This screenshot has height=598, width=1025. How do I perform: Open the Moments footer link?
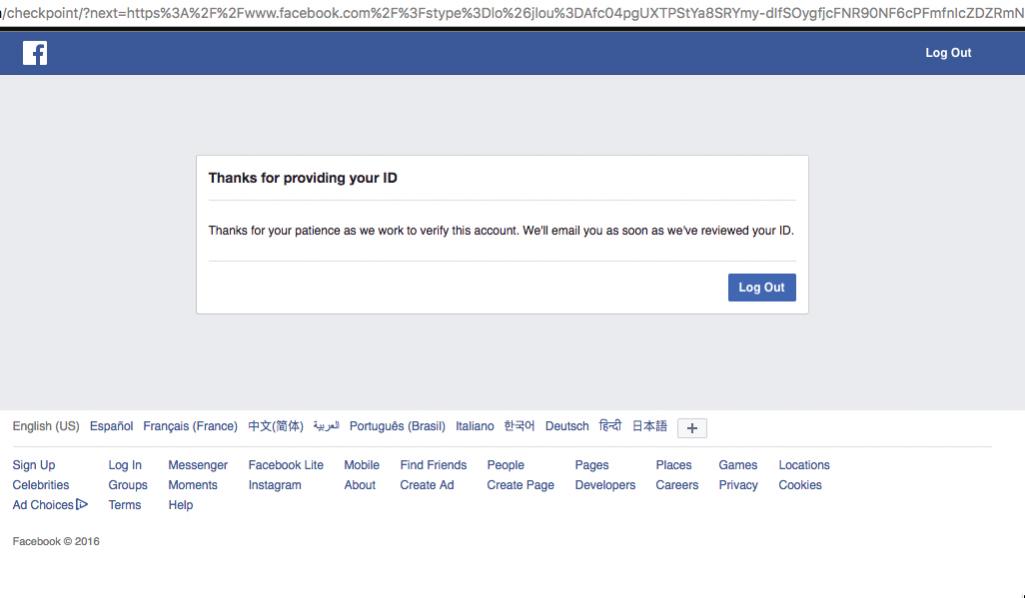192,485
